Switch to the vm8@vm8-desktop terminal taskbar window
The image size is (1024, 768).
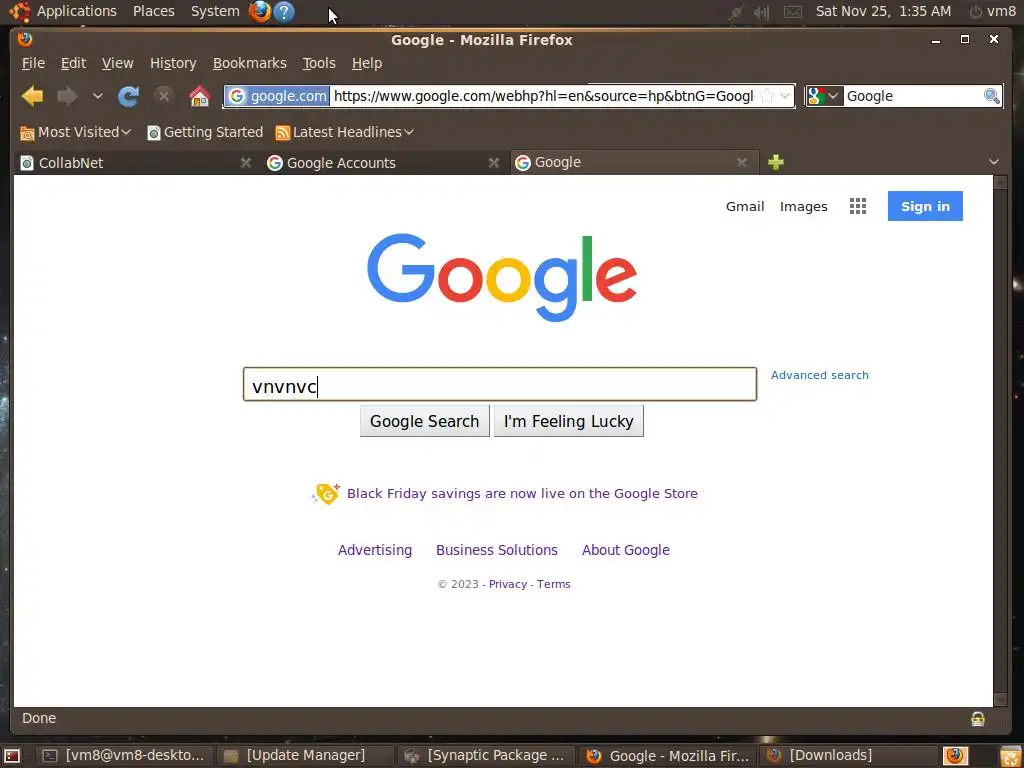(x=123, y=756)
